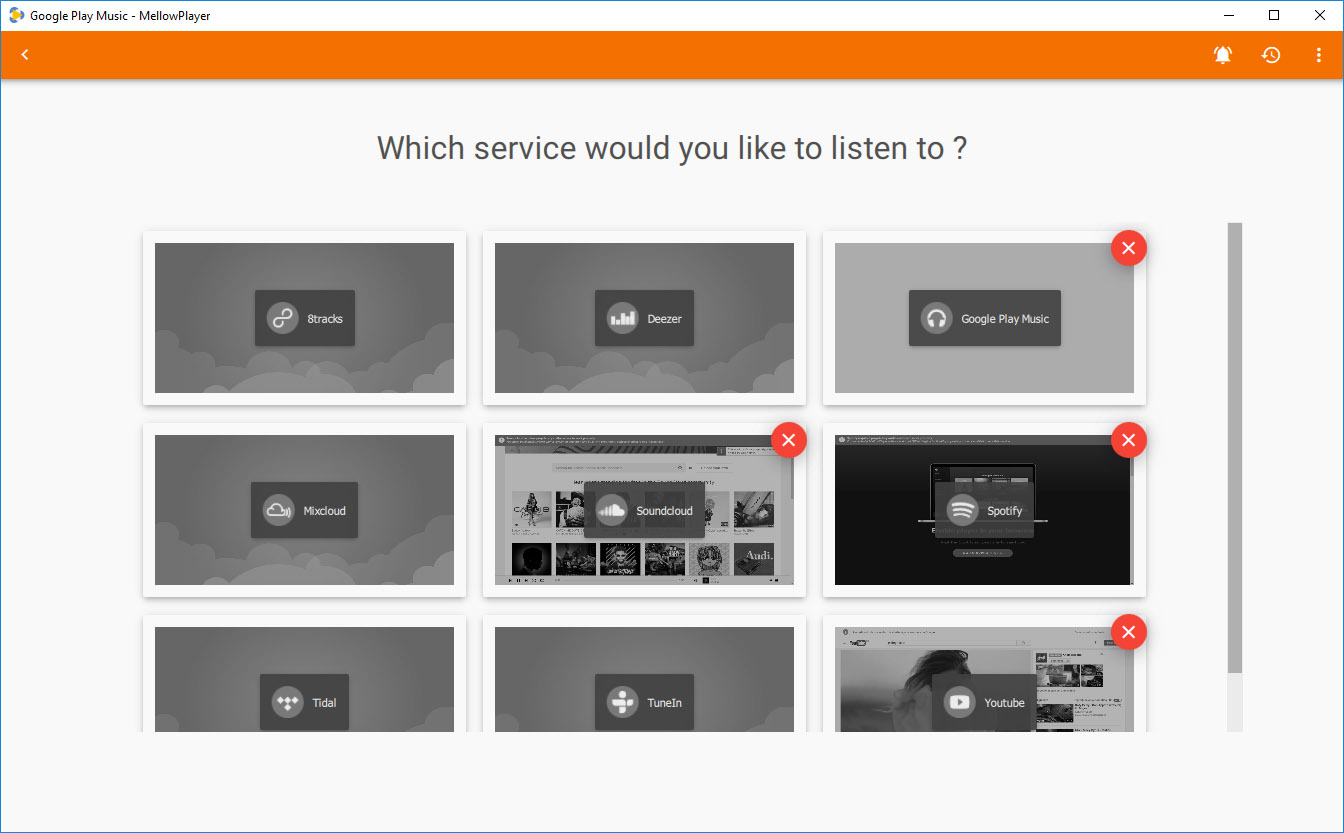This screenshot has width=1344, height=833.
Task: Stop the Soundcloud service with the red X
Action: (788, 440)
